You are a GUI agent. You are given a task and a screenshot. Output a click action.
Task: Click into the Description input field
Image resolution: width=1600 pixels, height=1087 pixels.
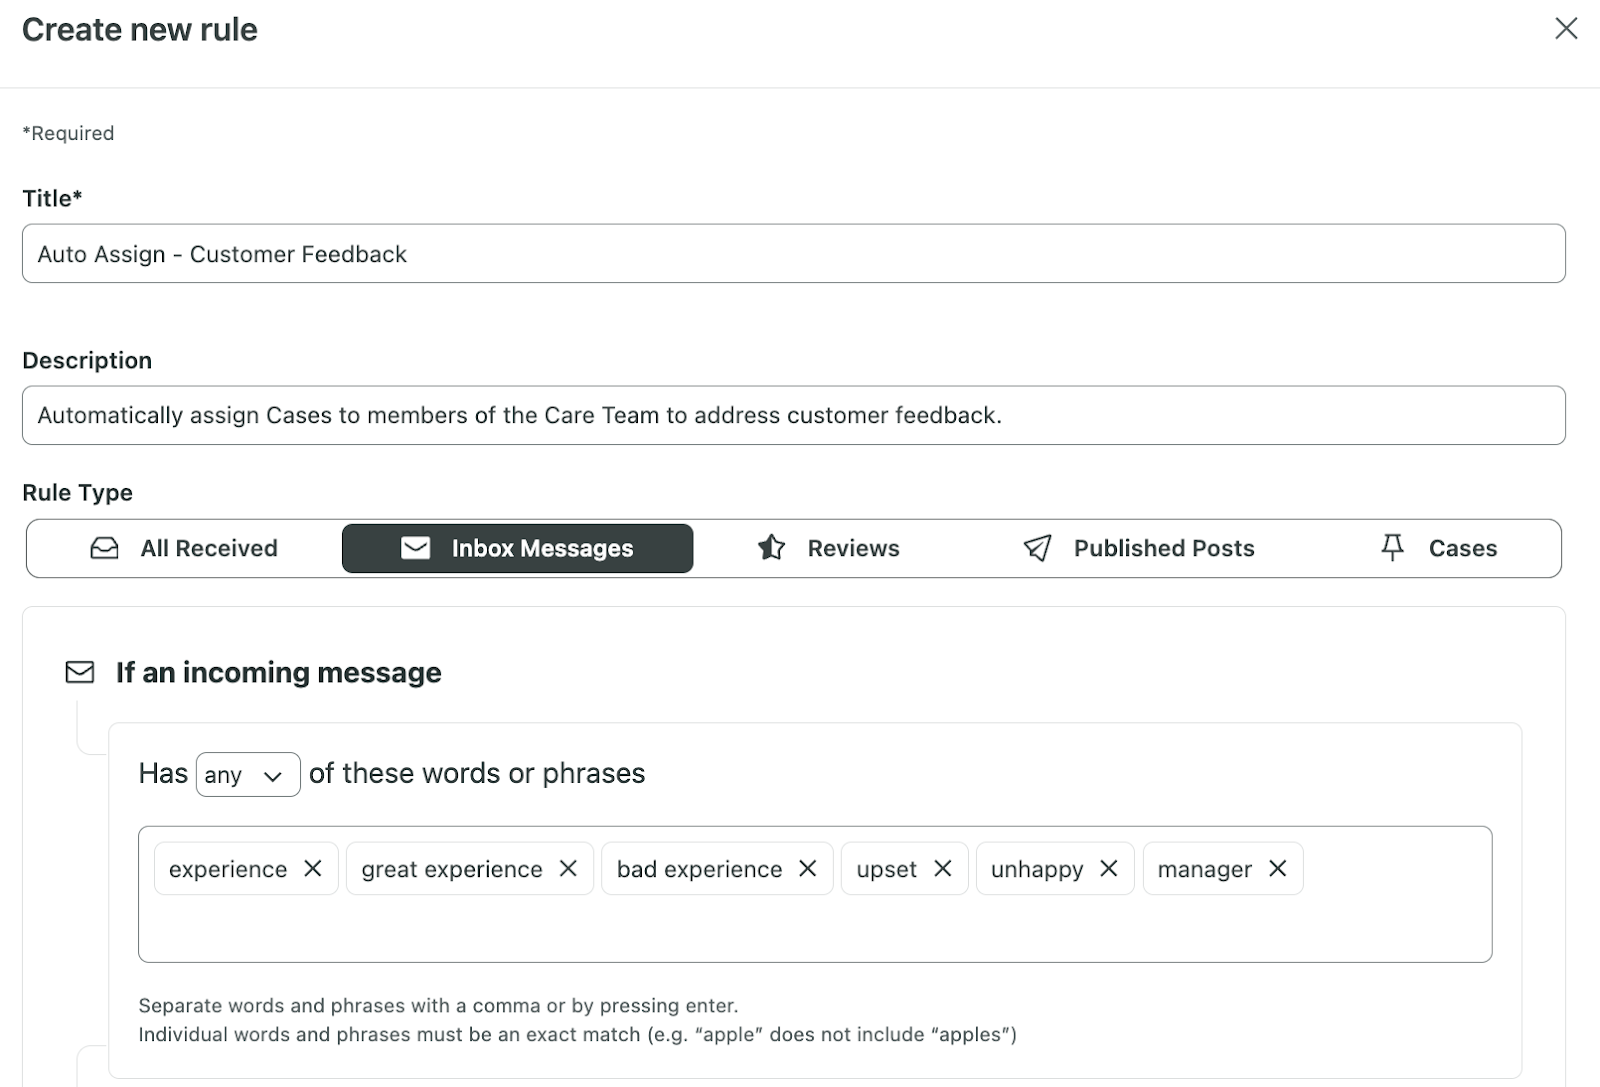pyautogui.click(x=793, y=415)
